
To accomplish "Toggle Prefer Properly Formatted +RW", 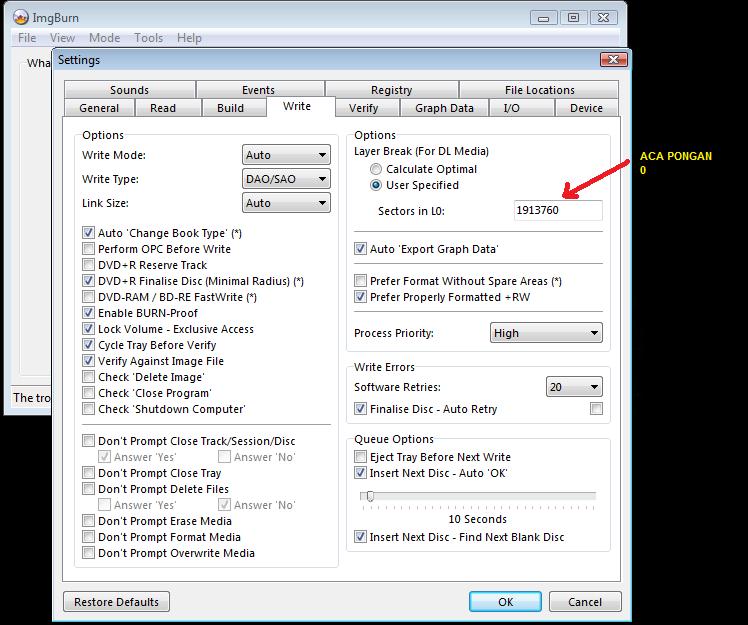I will coord(360,297).
